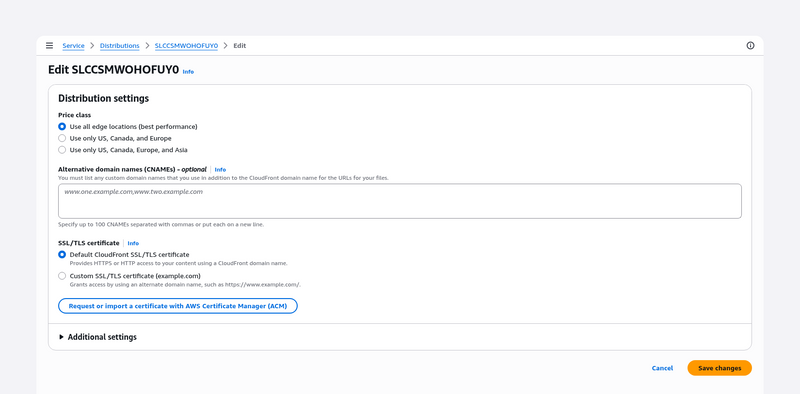Open SLCCSMWOHOFUY0 breadcrumb link
Viewport: 800px width, 394px height.
tap(186, 46)
